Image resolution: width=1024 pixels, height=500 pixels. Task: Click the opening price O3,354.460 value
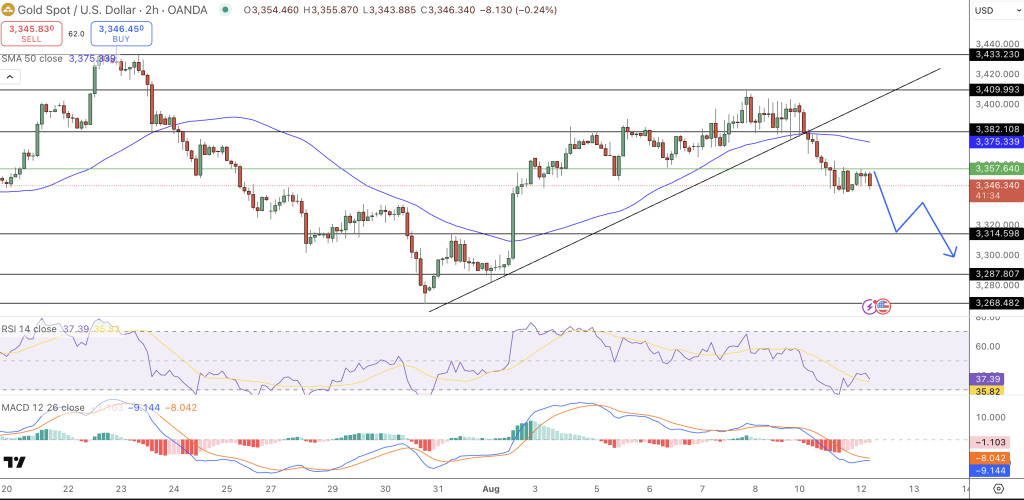pyautogui.click(x=272, y=10)
